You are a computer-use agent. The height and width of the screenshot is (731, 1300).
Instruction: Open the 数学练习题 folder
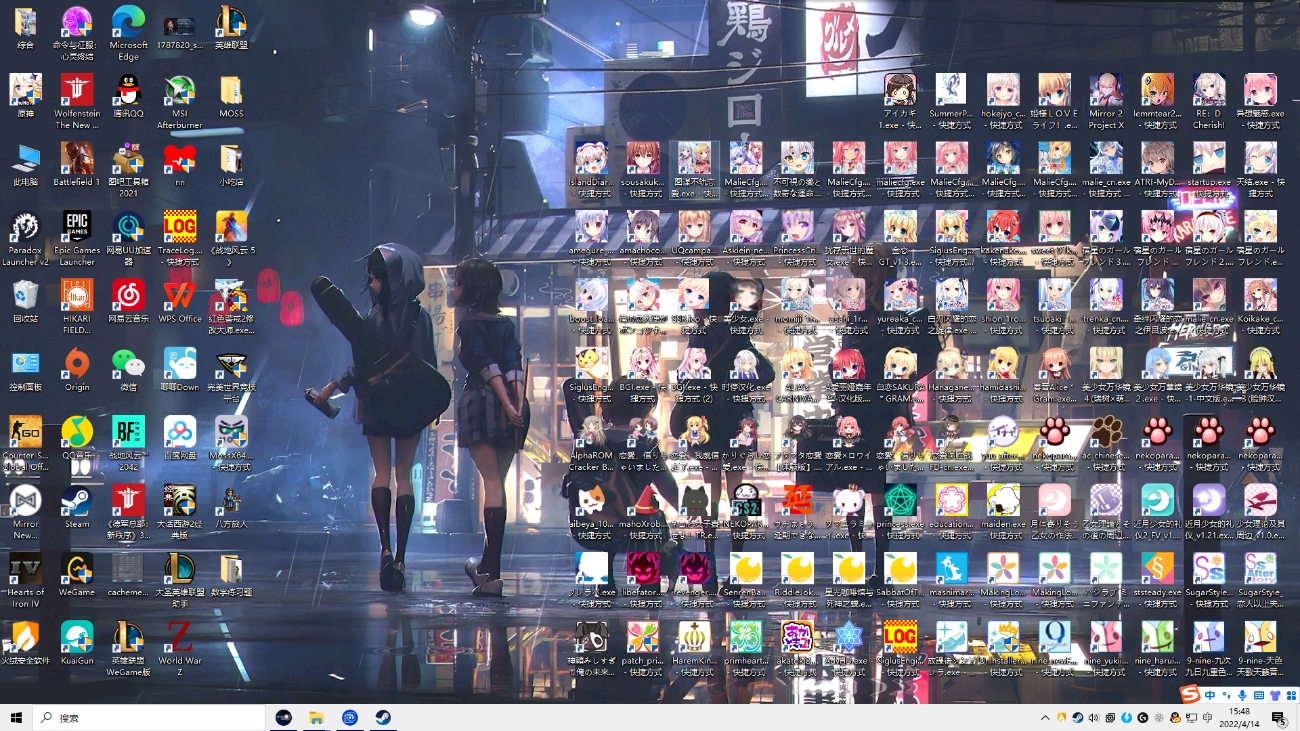click(x=231, y=573)
